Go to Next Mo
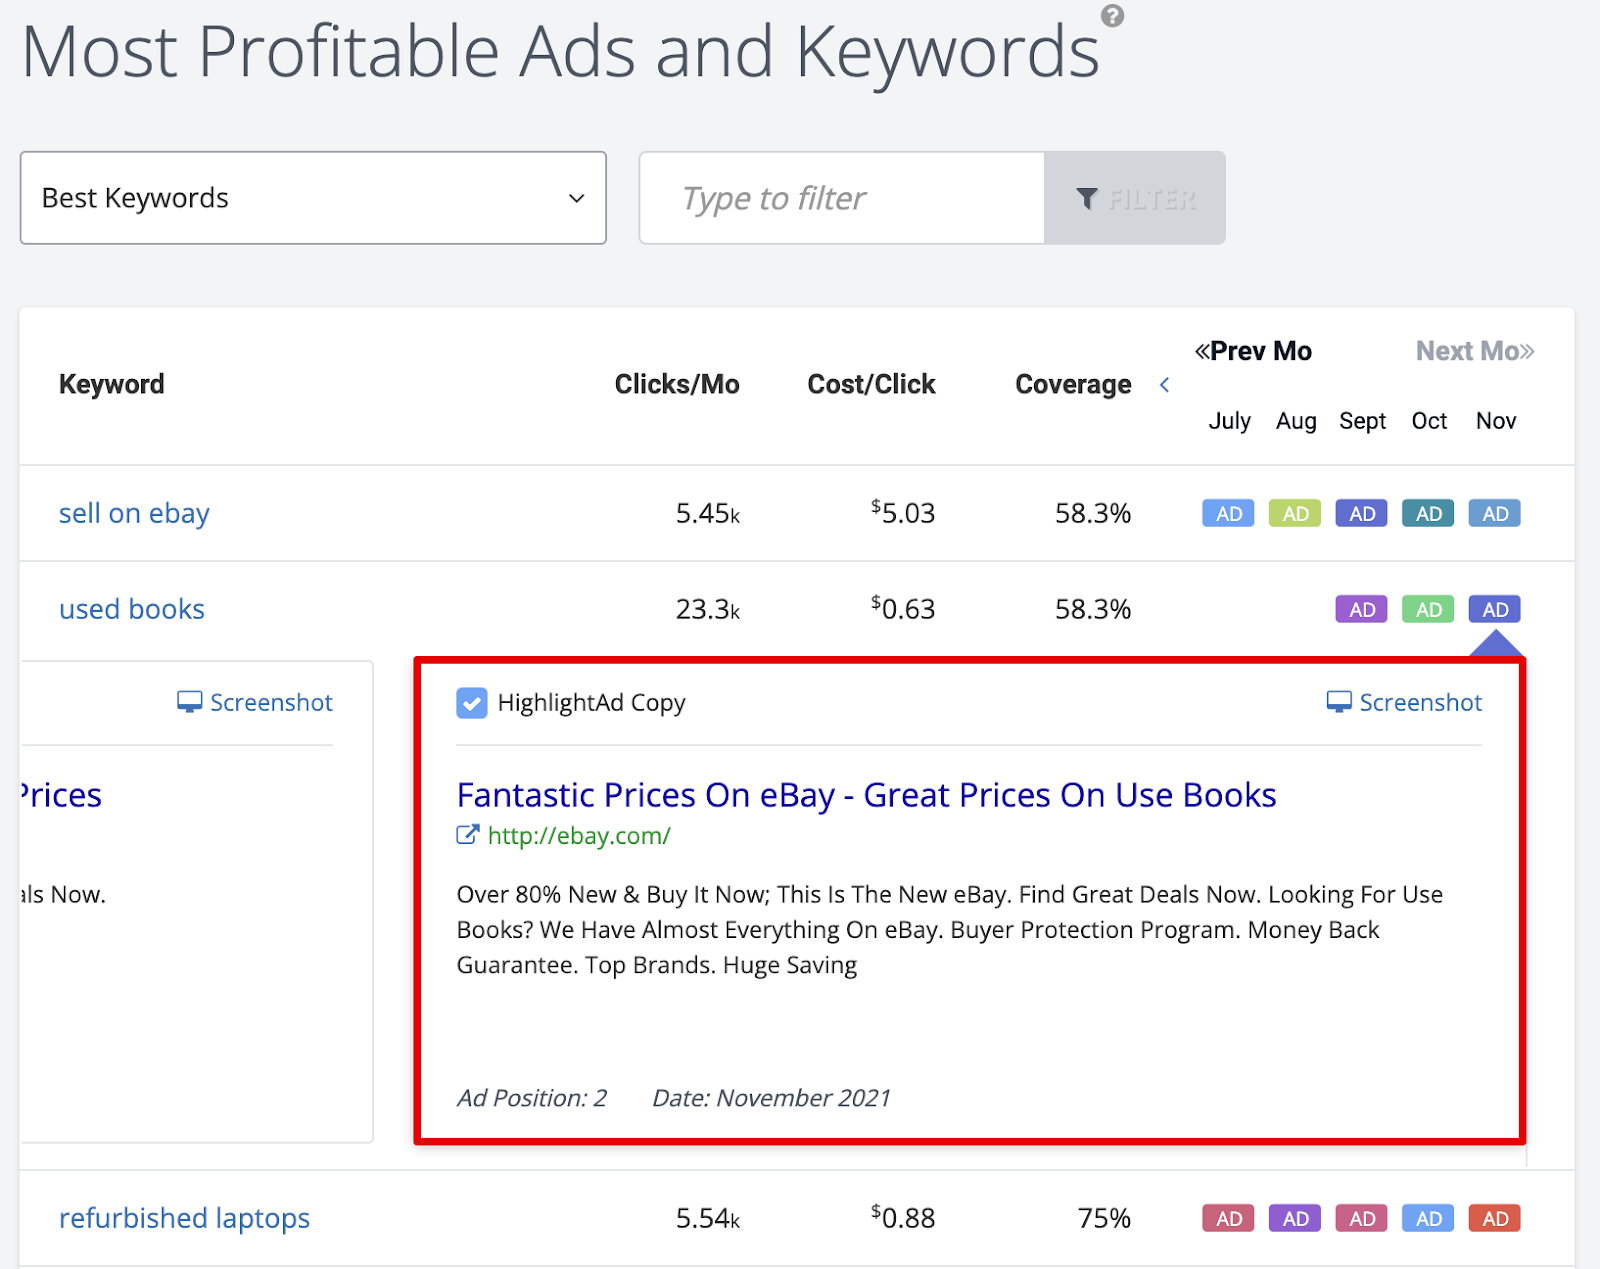This screenshot has height=1269, width=1600. coord(1475,351)
